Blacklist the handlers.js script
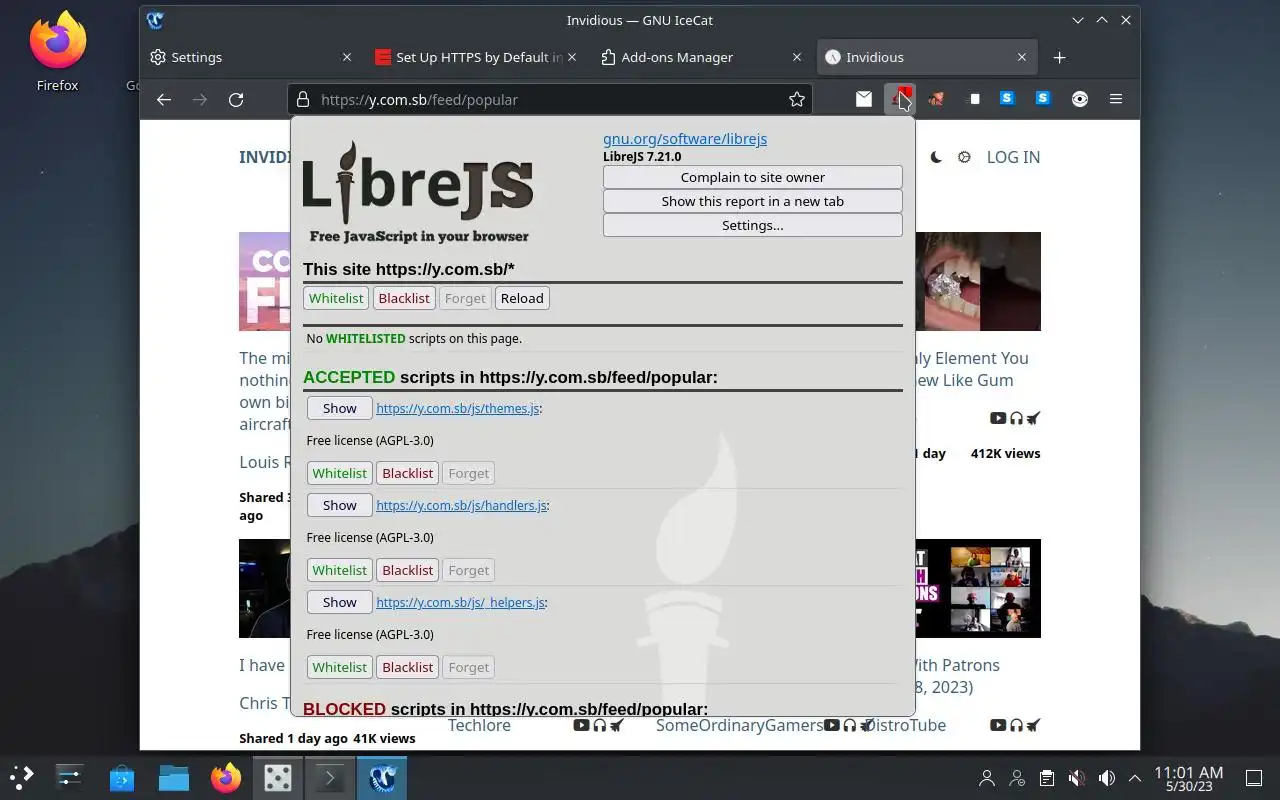This screenshot has width=1280, height=800. 408,570
